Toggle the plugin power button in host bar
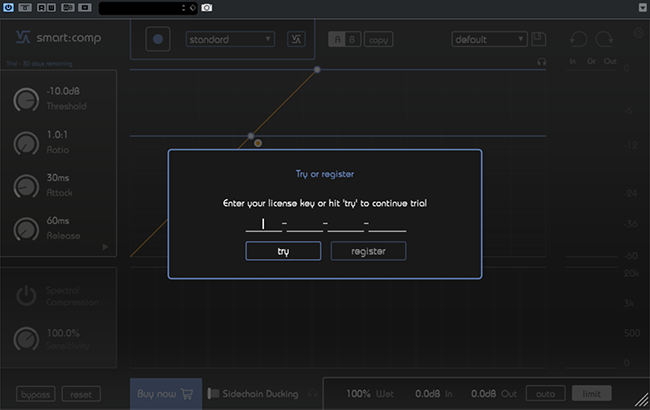Viewport: 650px width, 410px height. click(9, 7)
